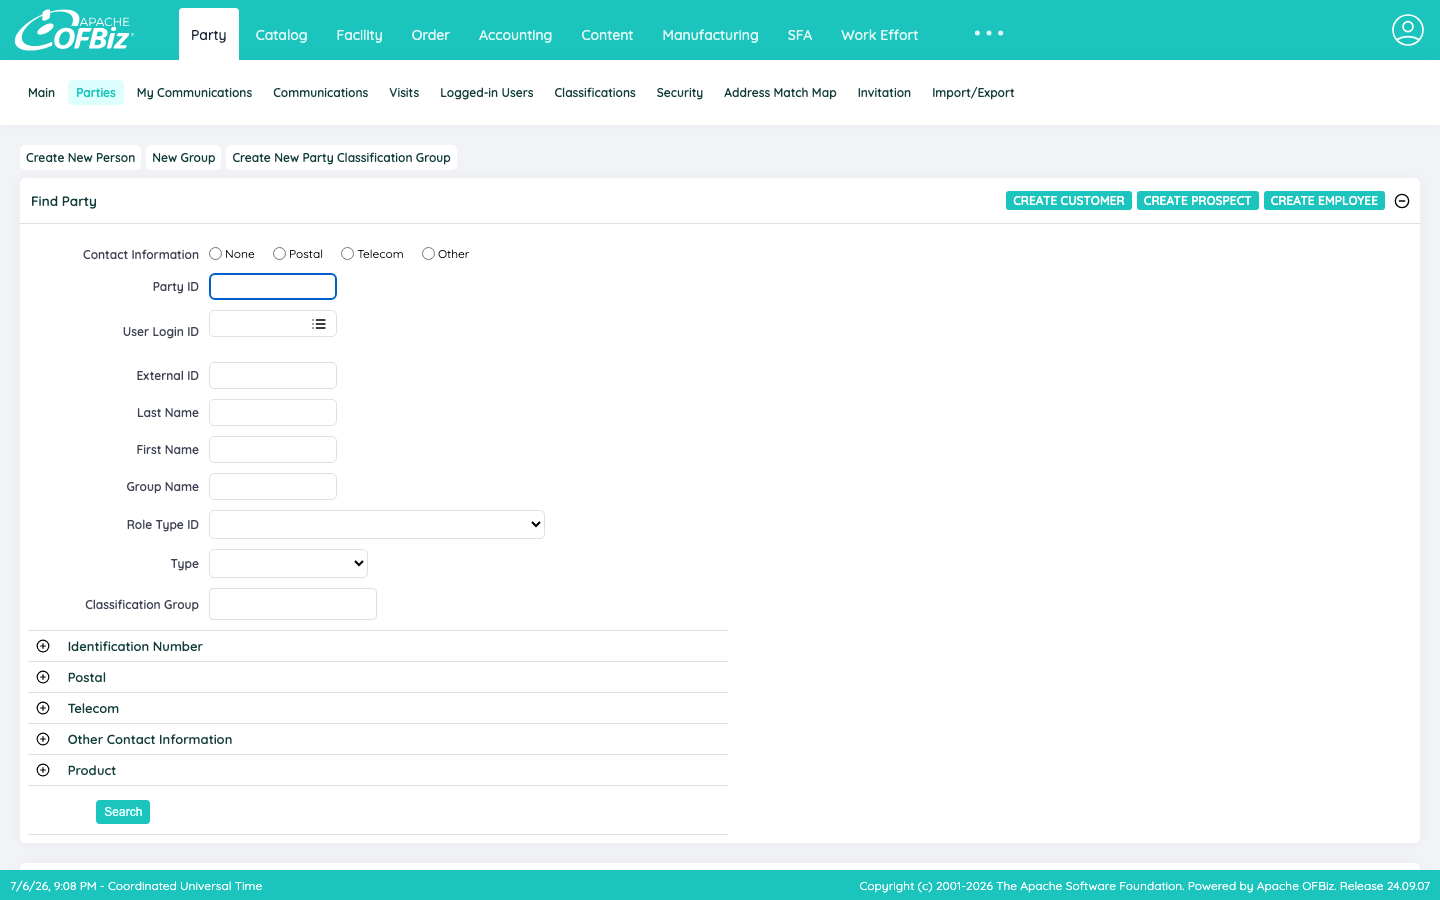Click the Create Employee button
Image resolution: width=1440 pixels, height=900 pixels.
click(1324, 201)
